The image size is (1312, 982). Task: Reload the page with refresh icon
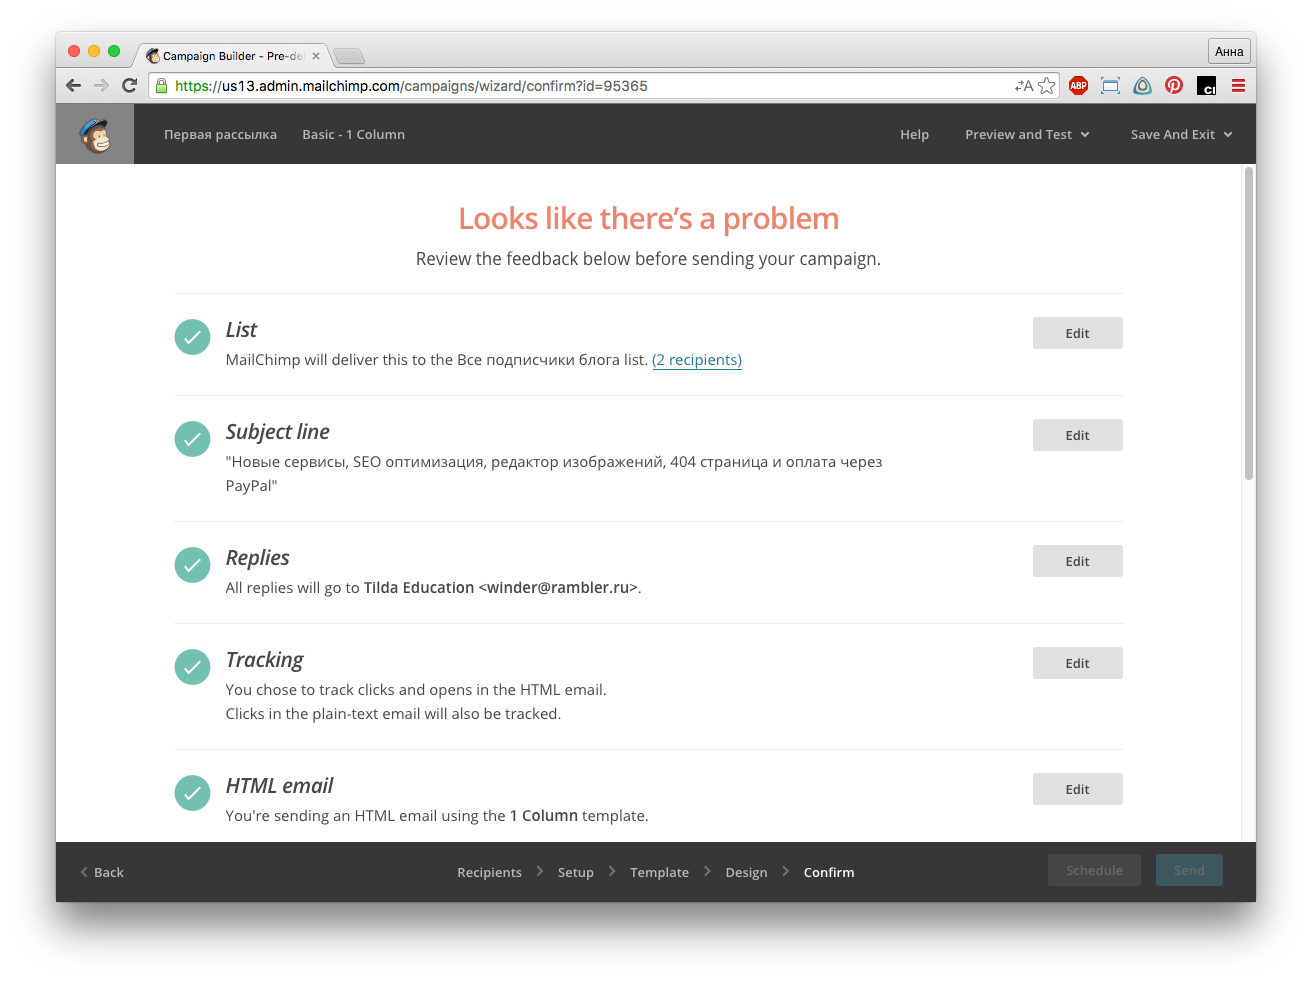pyautogui.click(x=129, y=86)
